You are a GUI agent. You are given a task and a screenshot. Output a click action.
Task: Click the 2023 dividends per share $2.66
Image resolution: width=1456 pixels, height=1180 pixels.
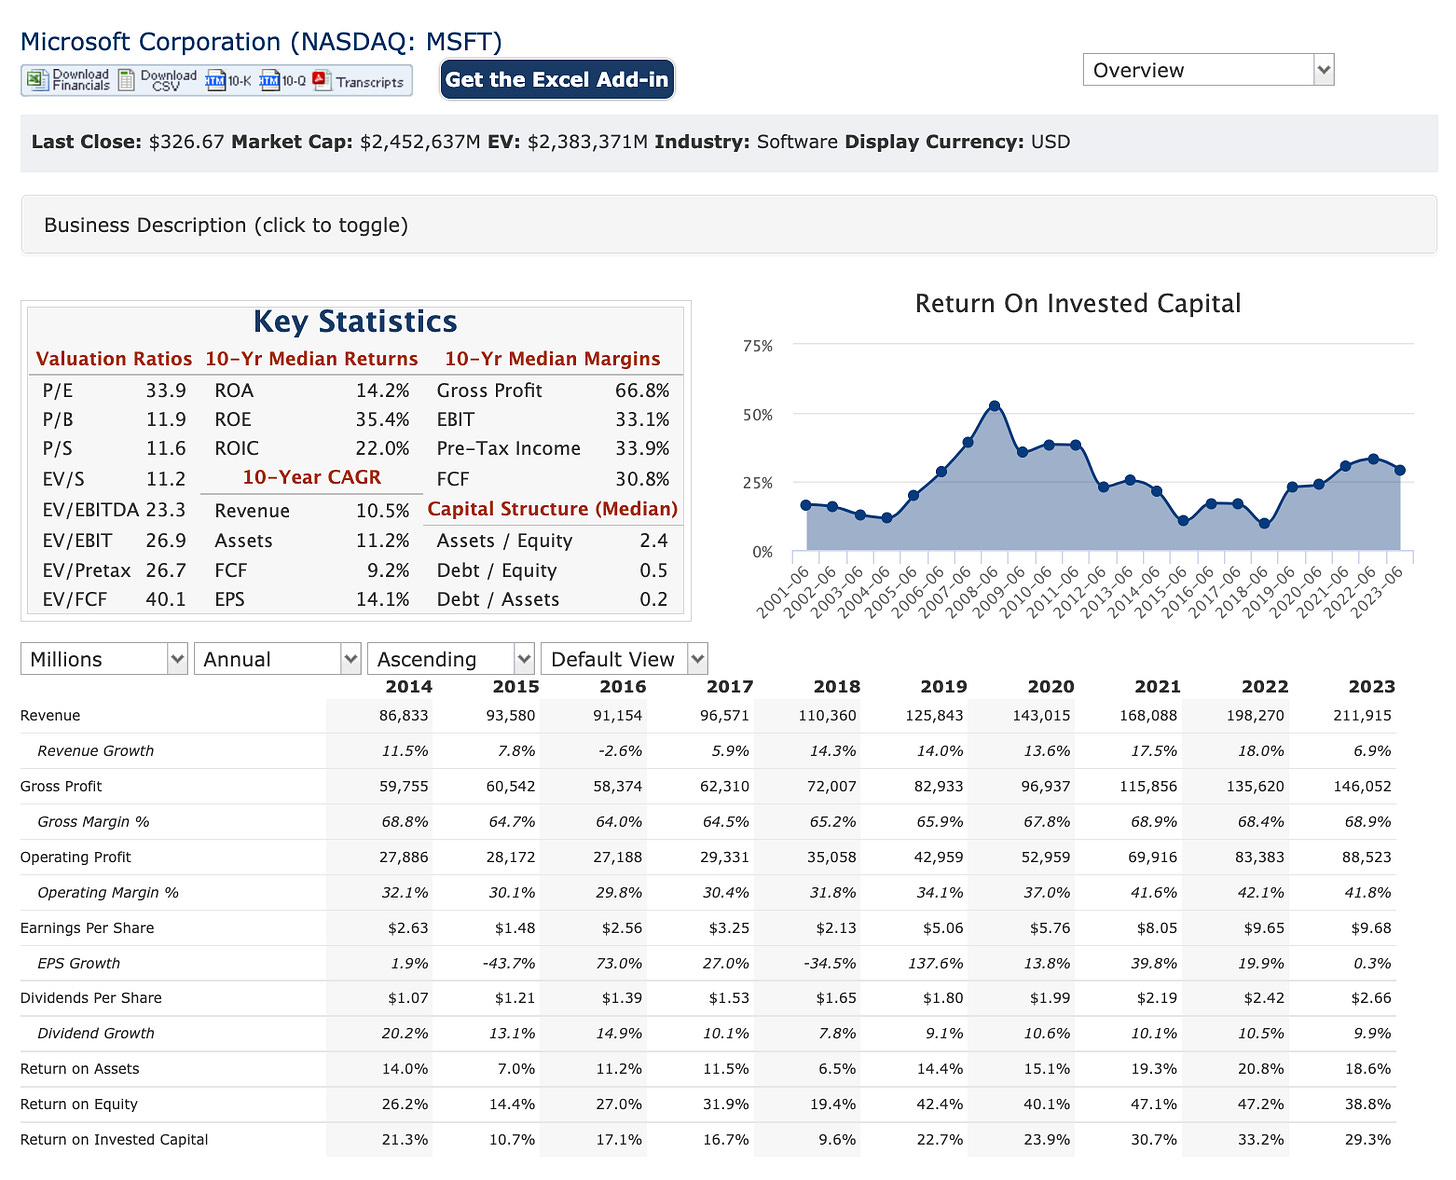pyautogui.click(x=1371, y=998)
